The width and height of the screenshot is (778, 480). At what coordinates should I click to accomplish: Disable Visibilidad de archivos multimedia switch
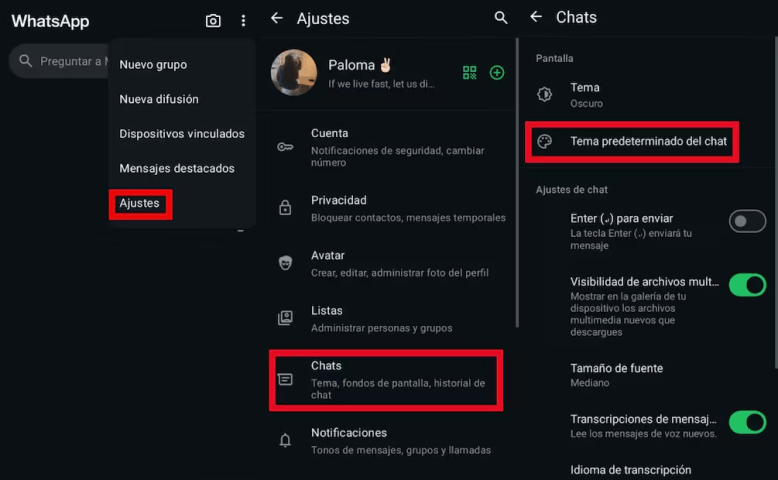747,285
